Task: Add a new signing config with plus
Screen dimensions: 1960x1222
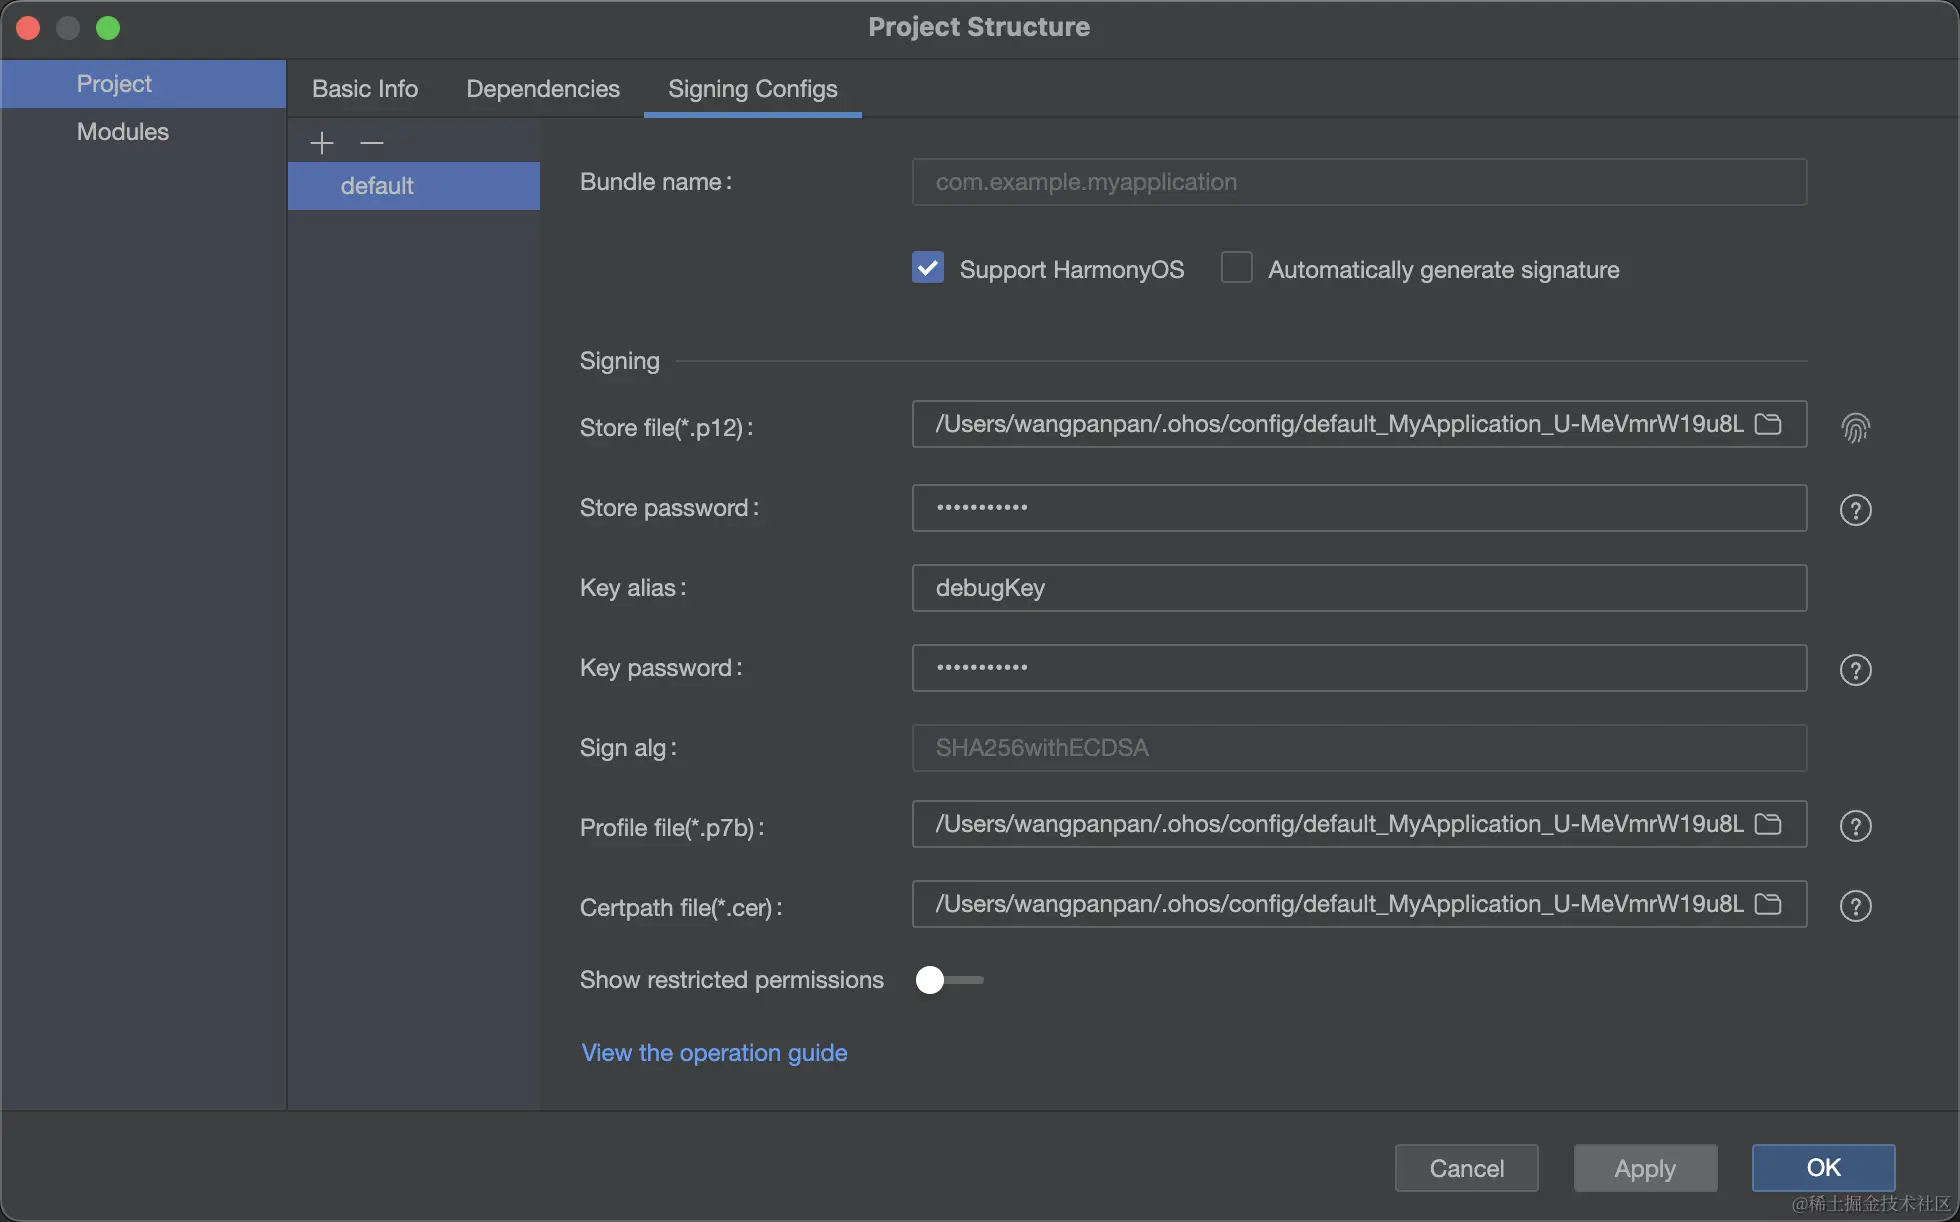Action: click(322, 143)
